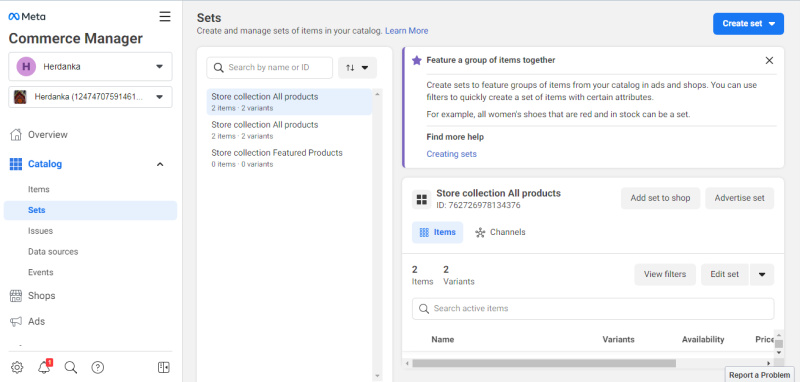Click the Variants column header
This screenshot has height=382, width=800.
[618, 339]
